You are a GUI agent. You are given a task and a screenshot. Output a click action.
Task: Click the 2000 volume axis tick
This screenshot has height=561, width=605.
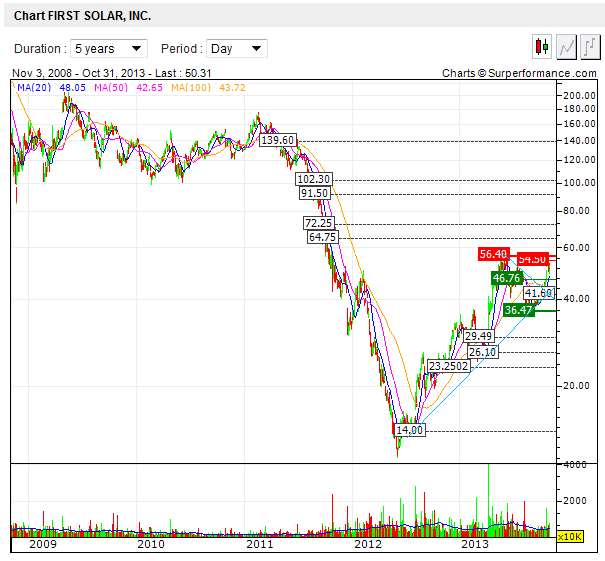(575, 501)
